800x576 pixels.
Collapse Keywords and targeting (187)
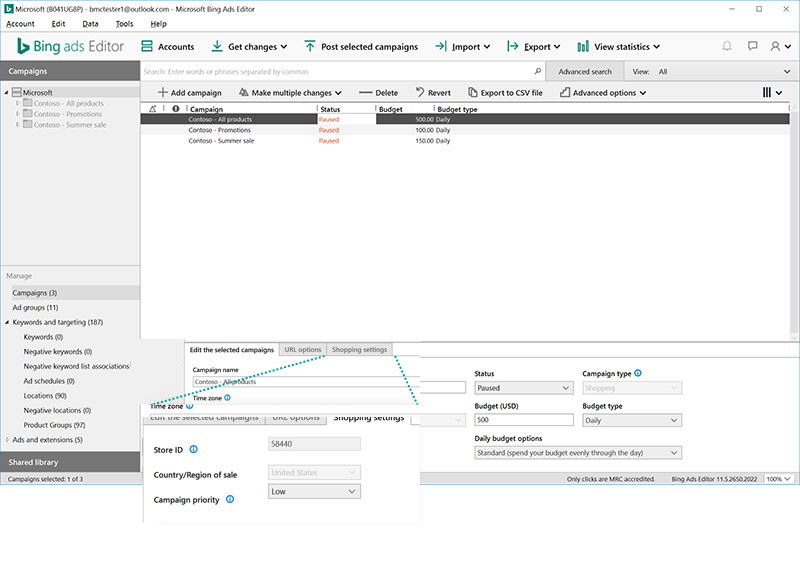(x=7, y=322)
